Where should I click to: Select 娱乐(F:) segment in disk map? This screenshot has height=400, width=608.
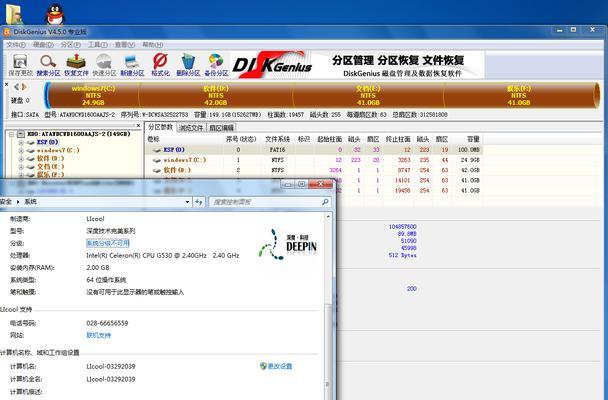pyautogui.click(x=518, y=95)
